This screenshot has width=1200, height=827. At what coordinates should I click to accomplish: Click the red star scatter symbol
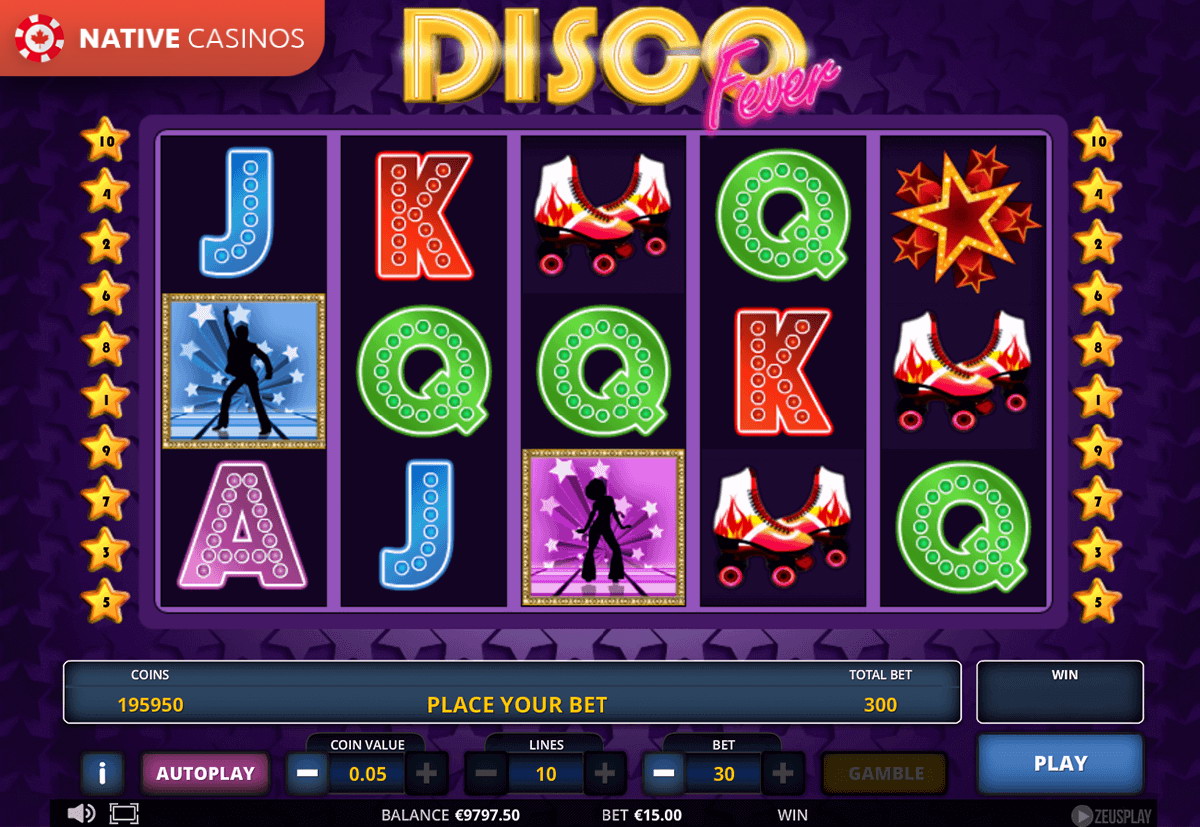click(964, 213)
